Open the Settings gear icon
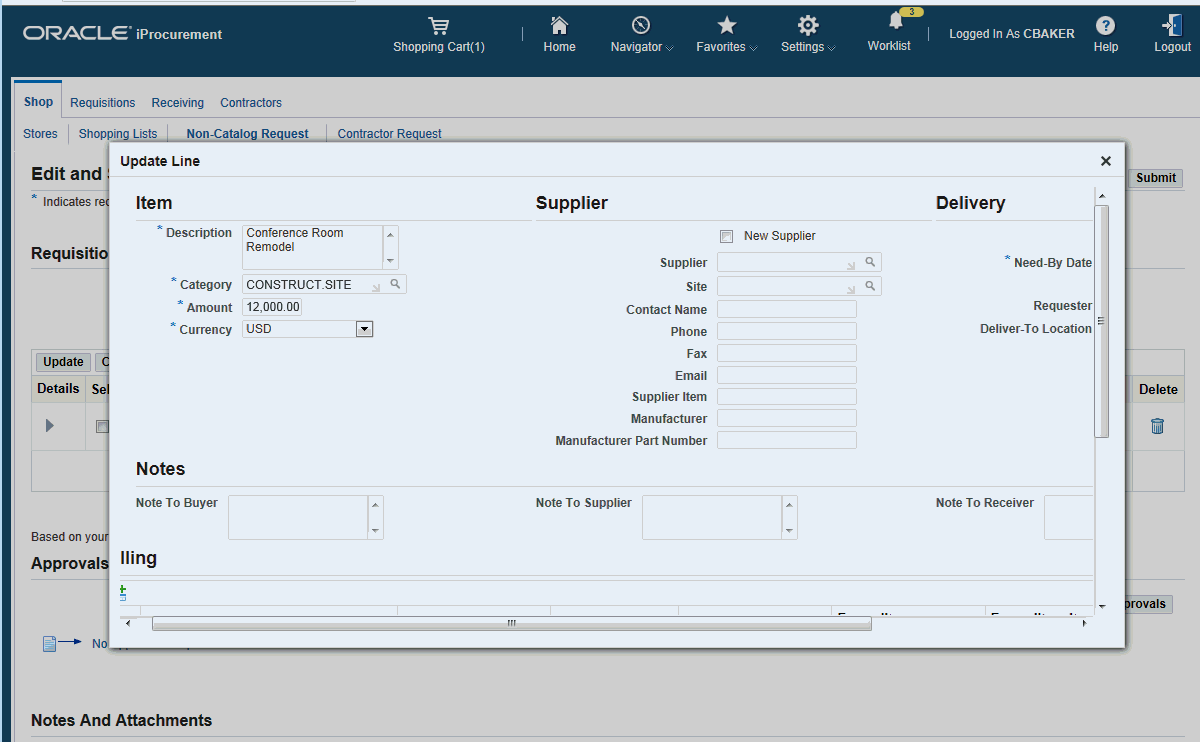Screen dimensions: 1200x742 click(x=808, y=25)
